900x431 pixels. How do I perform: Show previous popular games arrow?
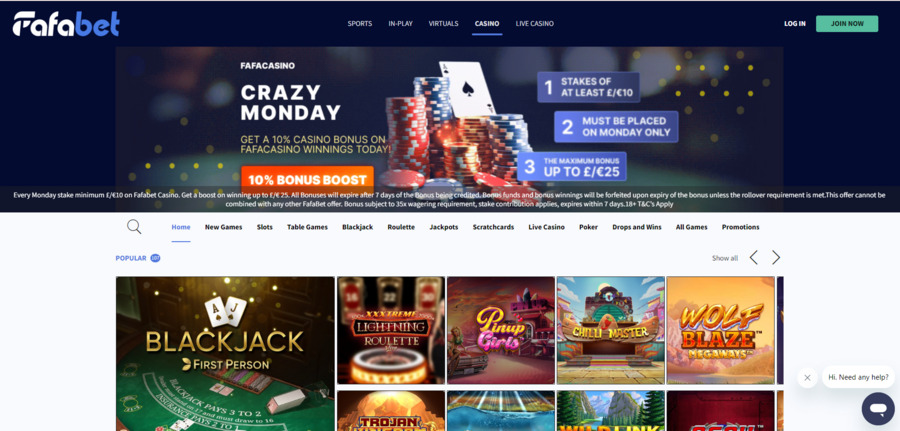point(754,258)
